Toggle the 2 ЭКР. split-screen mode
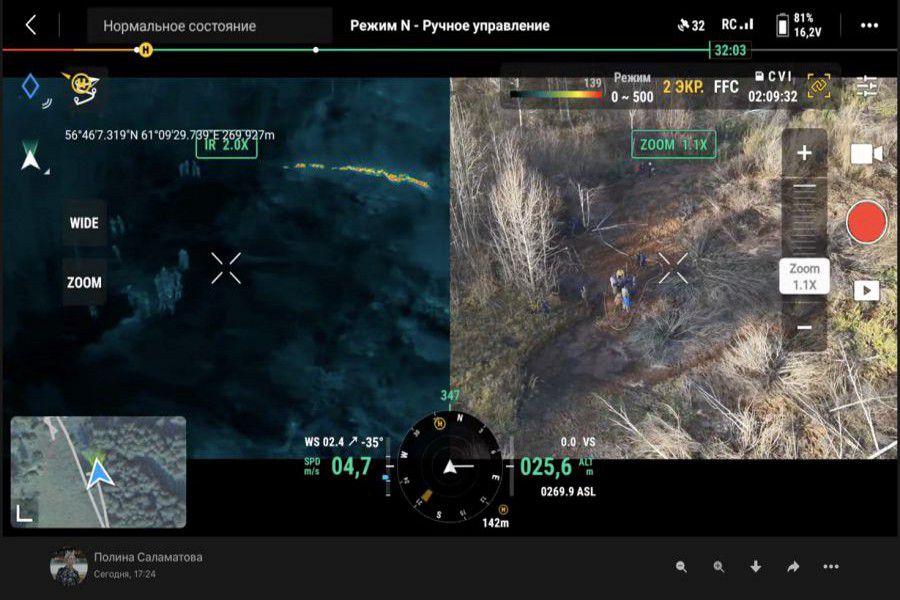The image size is (900, 600). pyautogui.click(x=682, y=87)
